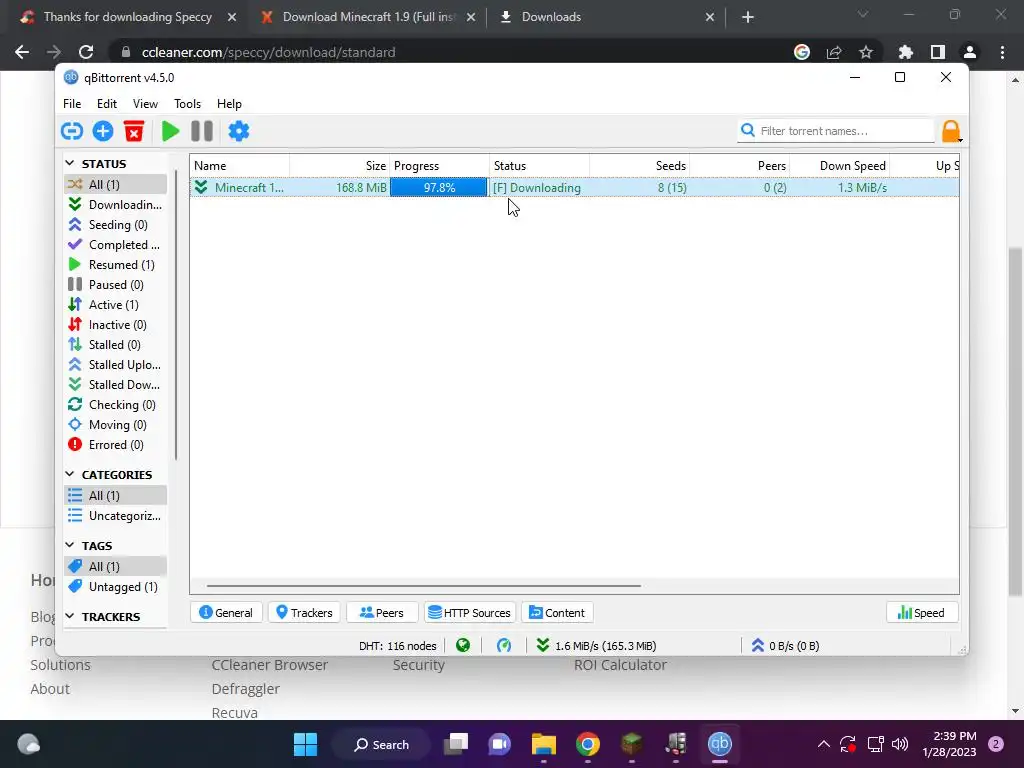
Task: Select All (1) under Categories
Action: 116,496
